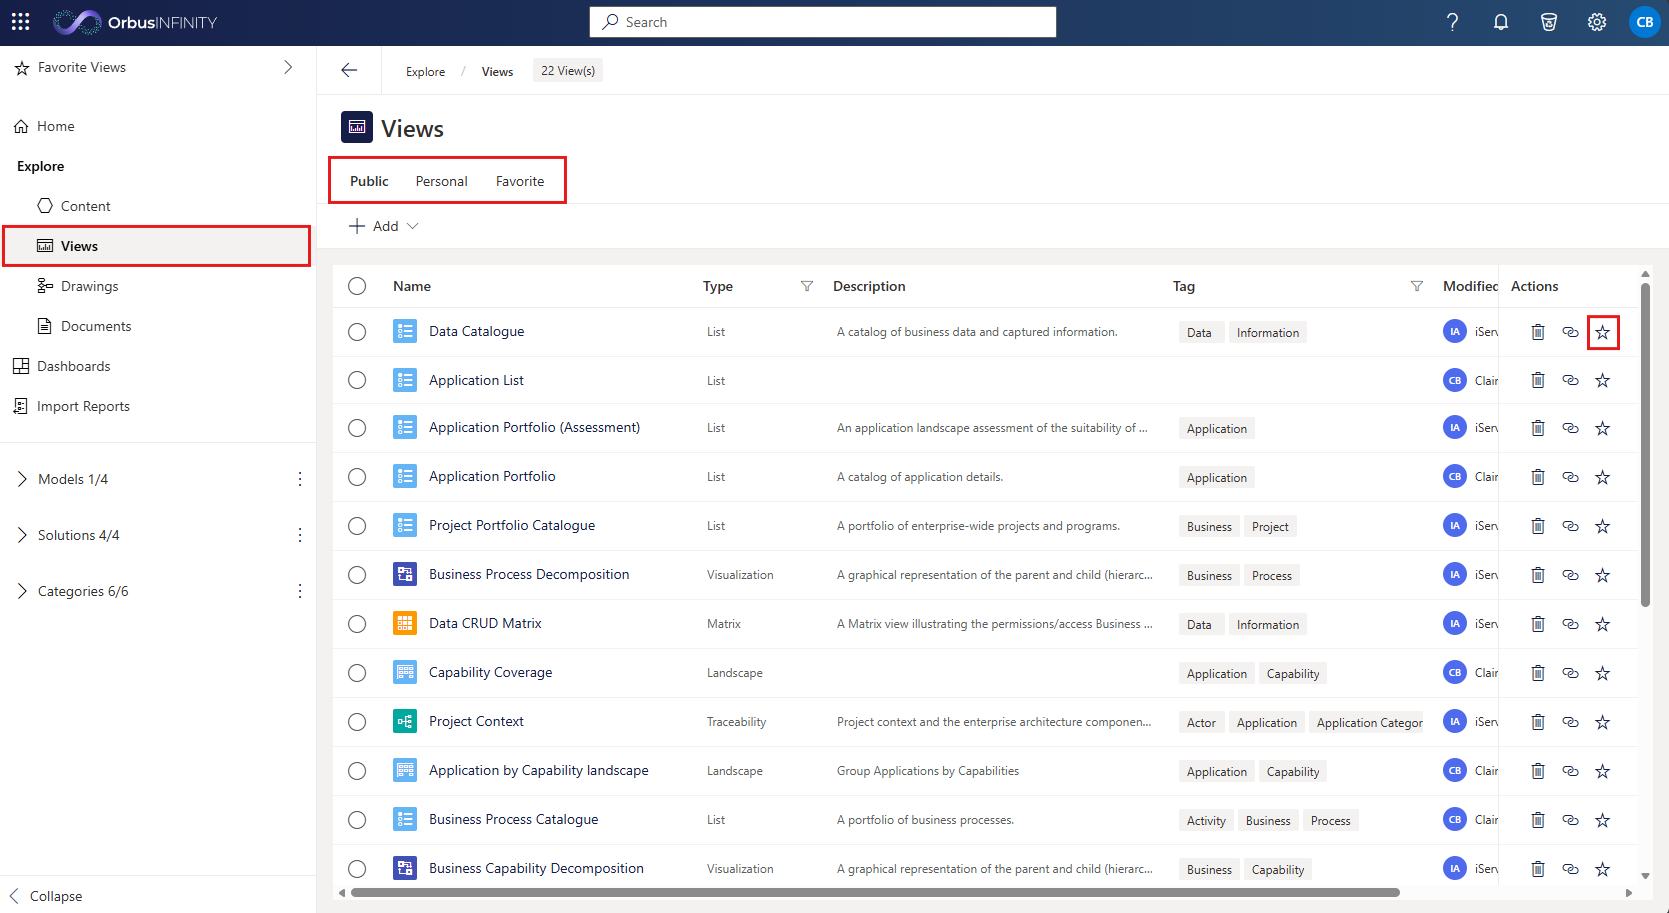
Task: Open the help question mark icon
Action: 1452,22
